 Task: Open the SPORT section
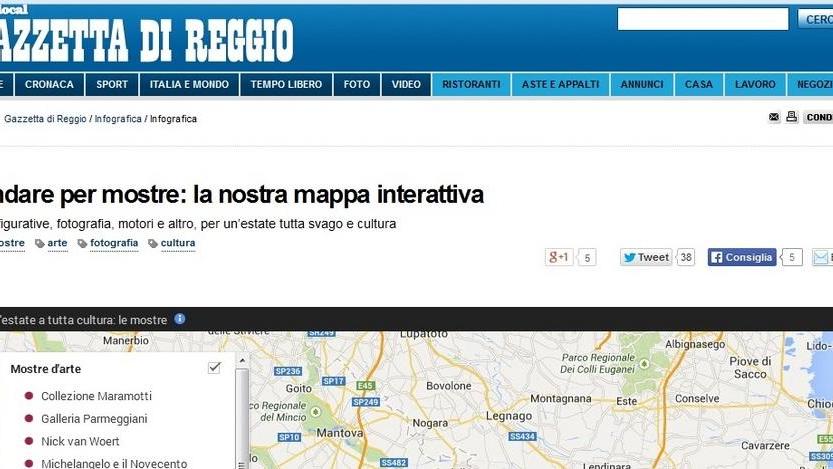pyautogui.click(x=112, y=84)
